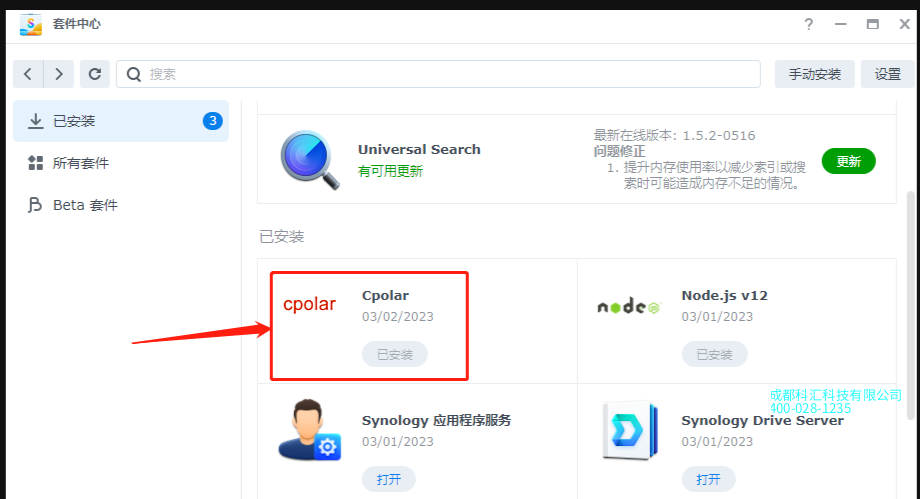This screenshot has width=920, height=499.
Task: Click the back navigation arrow
Action: (28, 74)
